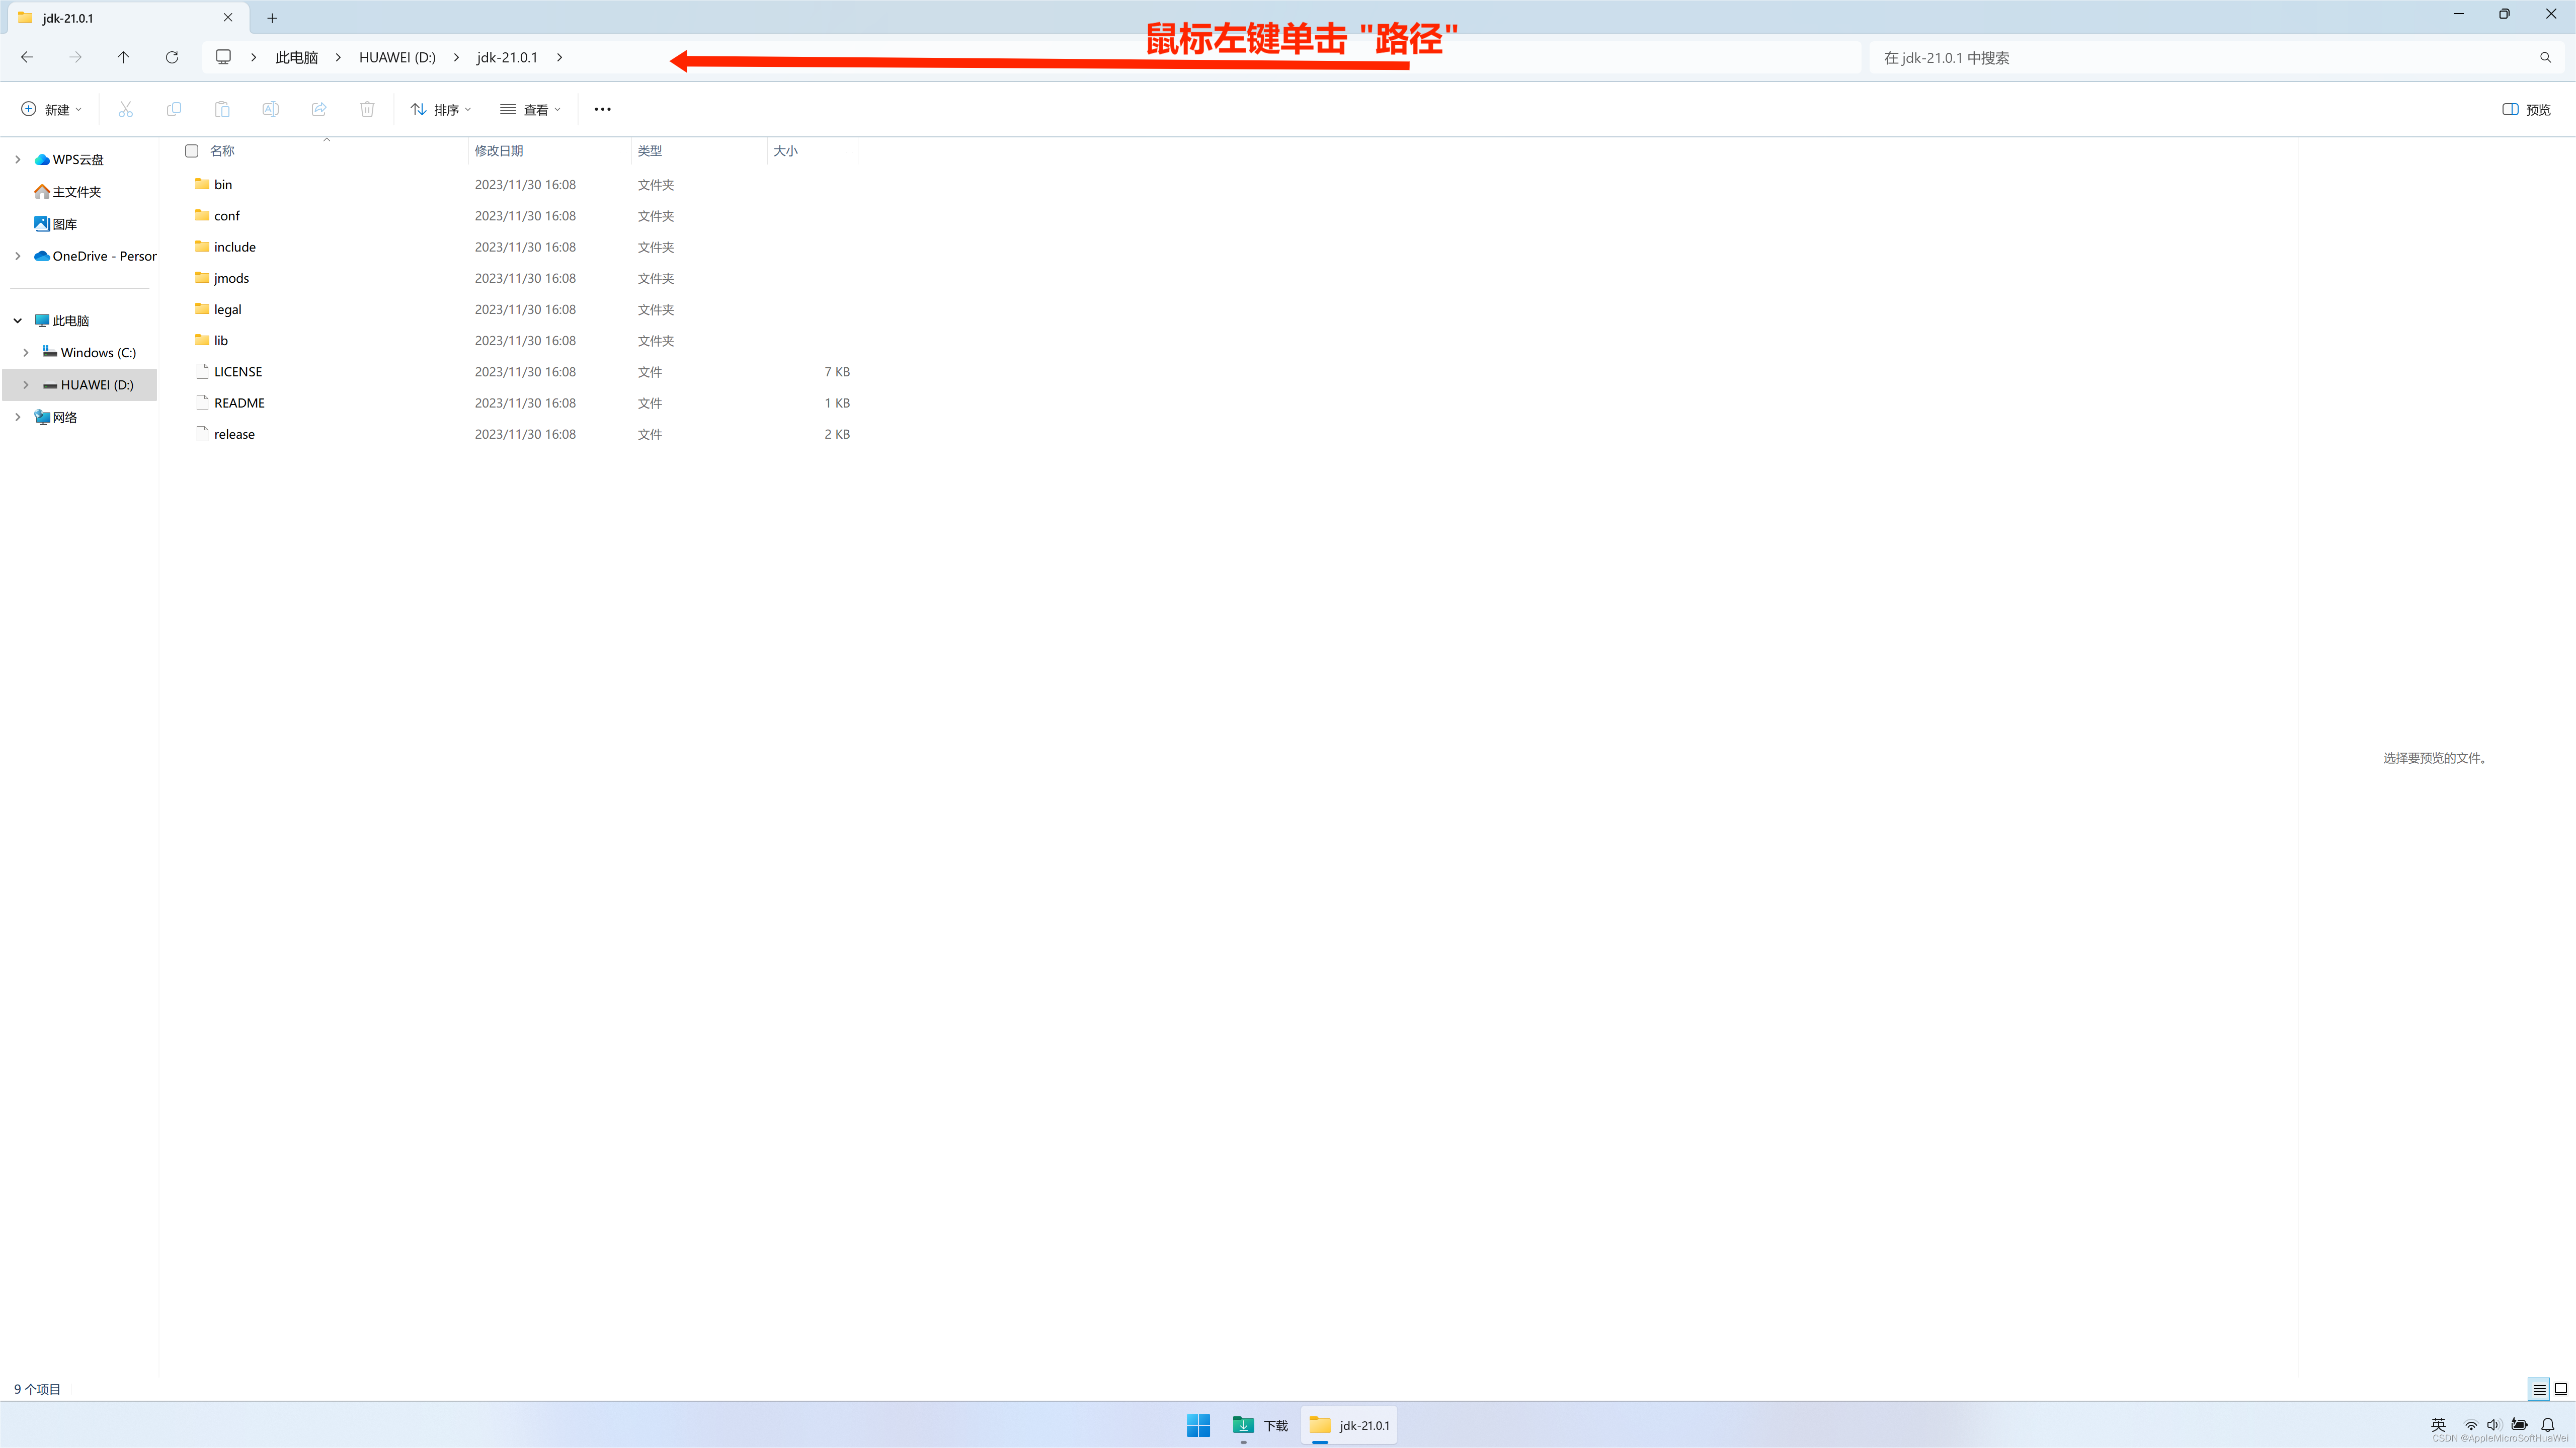Open the 排序 sort dropdown
Screen dimensions: 2576x1448
[441, 109]
